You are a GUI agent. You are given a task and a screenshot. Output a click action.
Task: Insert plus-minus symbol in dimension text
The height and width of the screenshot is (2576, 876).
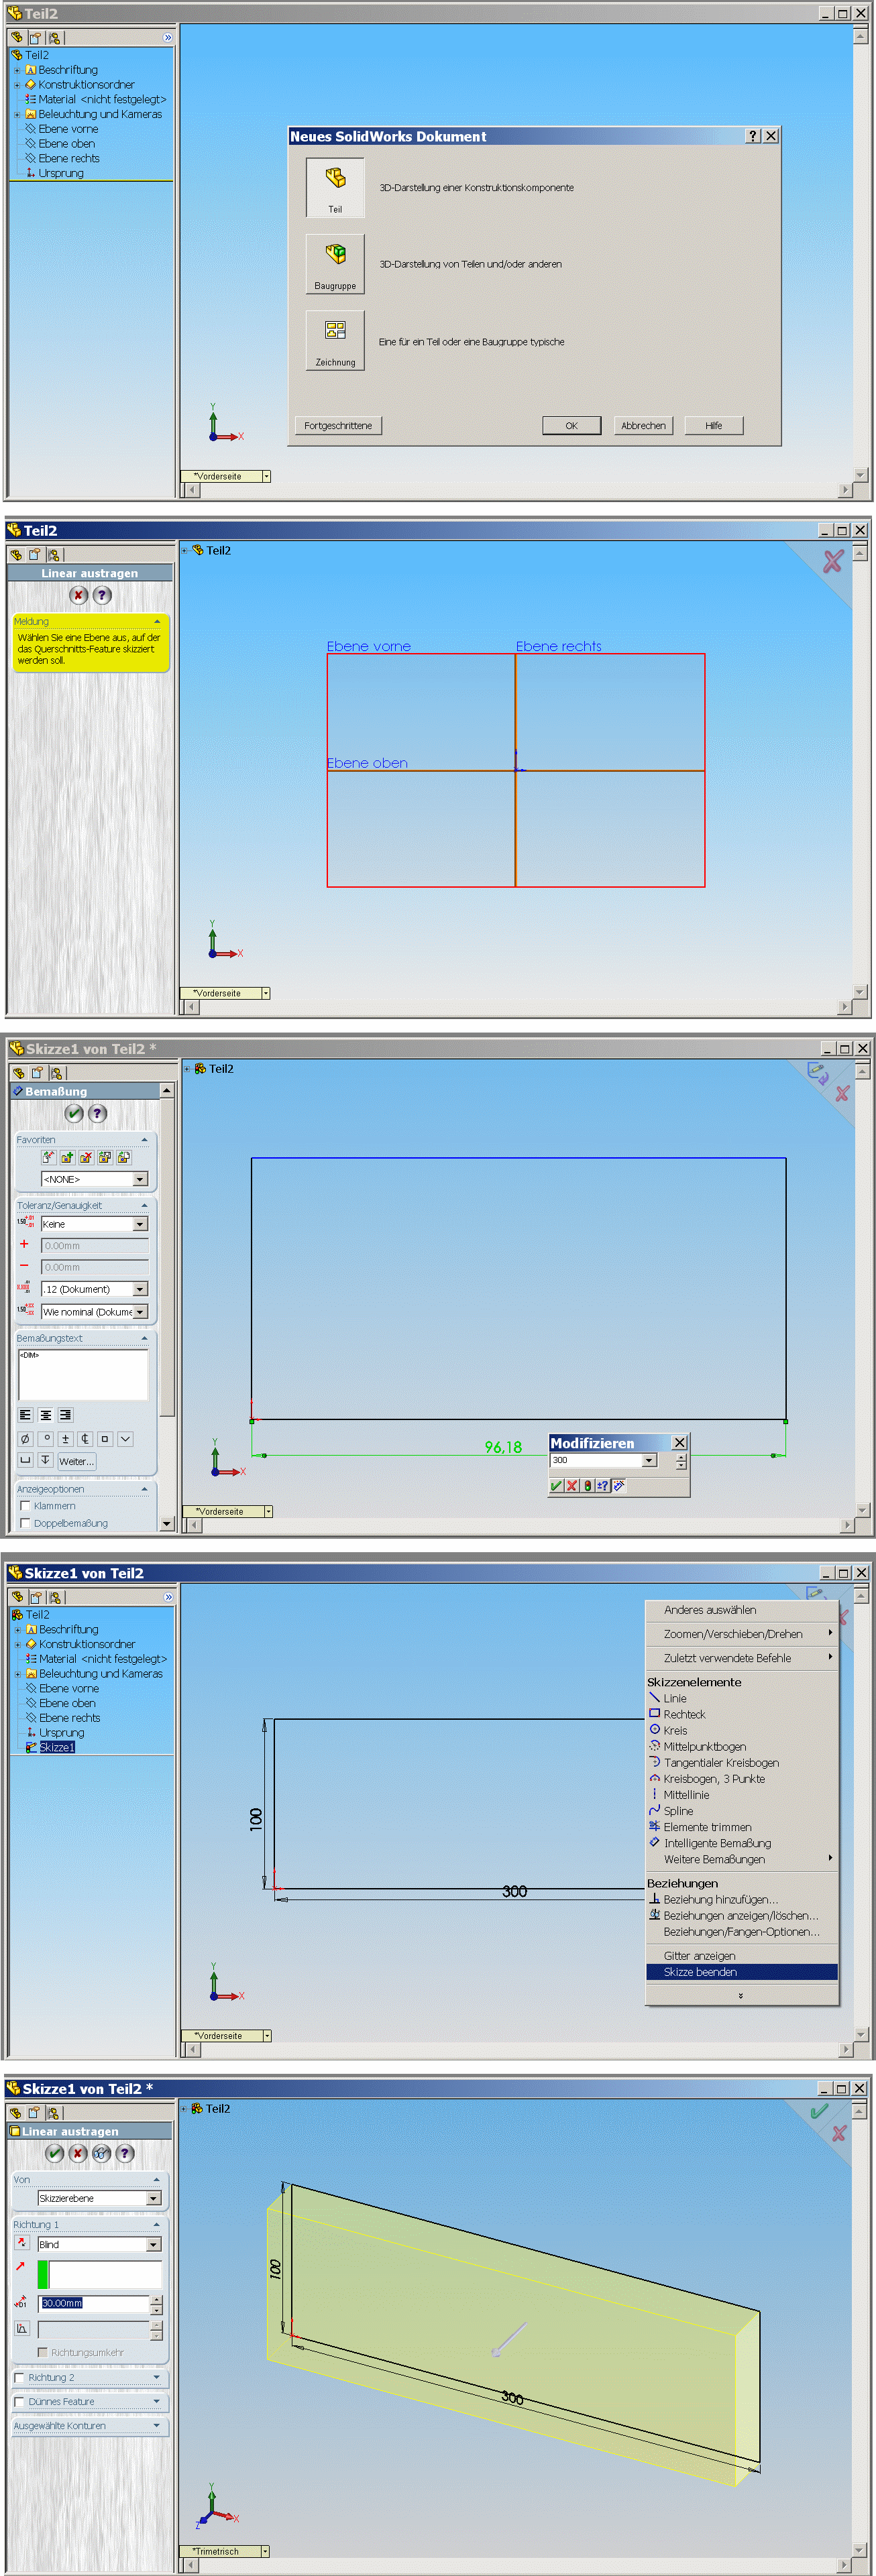pos(66,1439)
